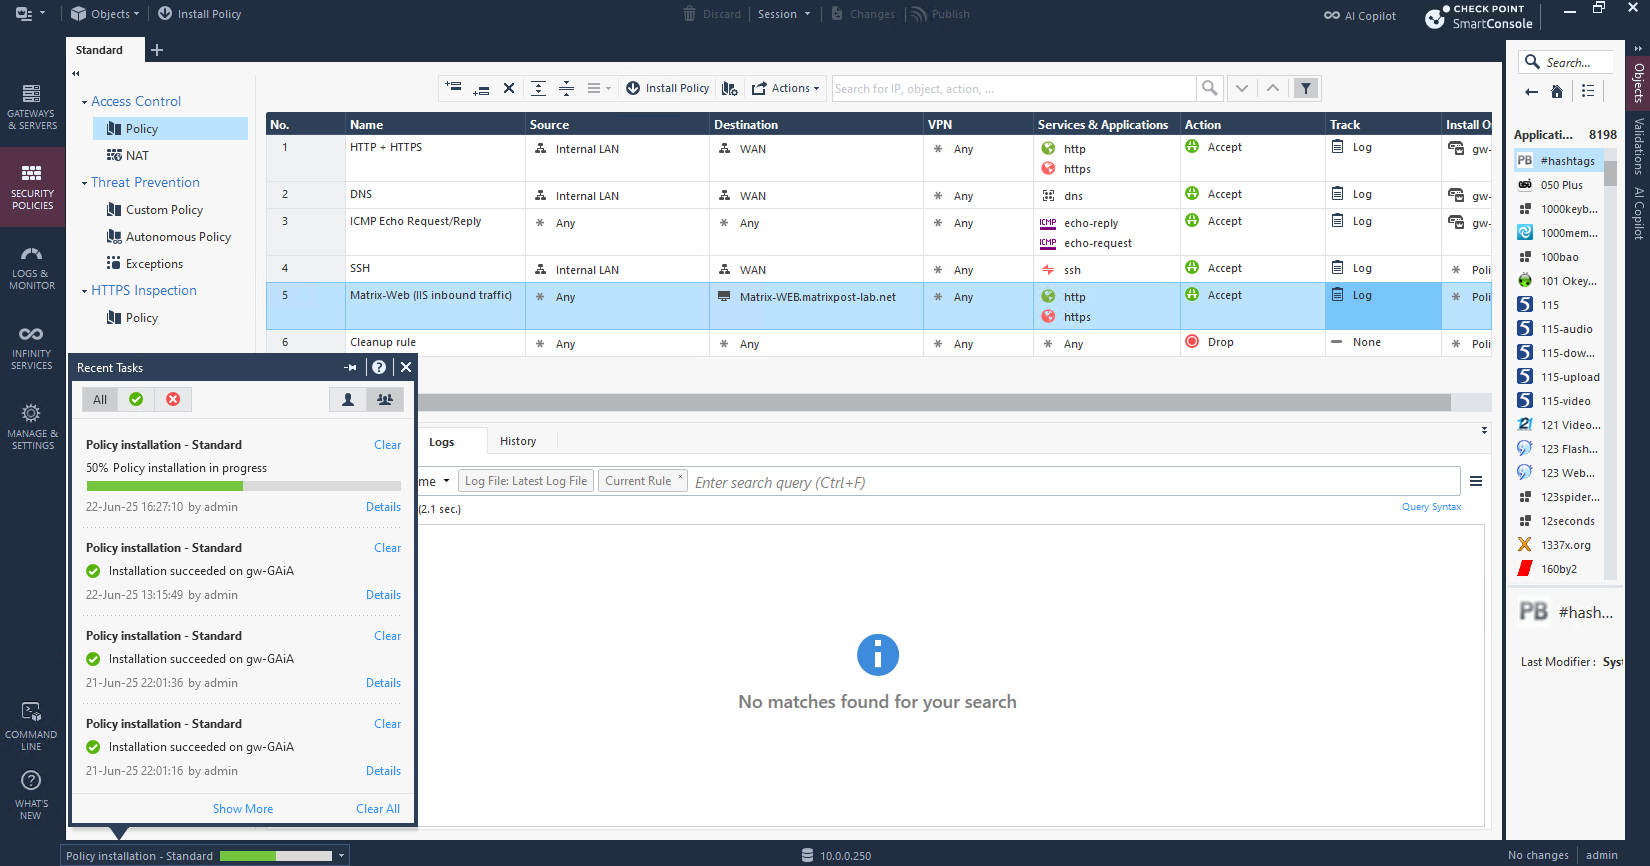Add rule above in rulebase toolbar
Viewport: 1650px width, 866px height.
pos(453,88)
